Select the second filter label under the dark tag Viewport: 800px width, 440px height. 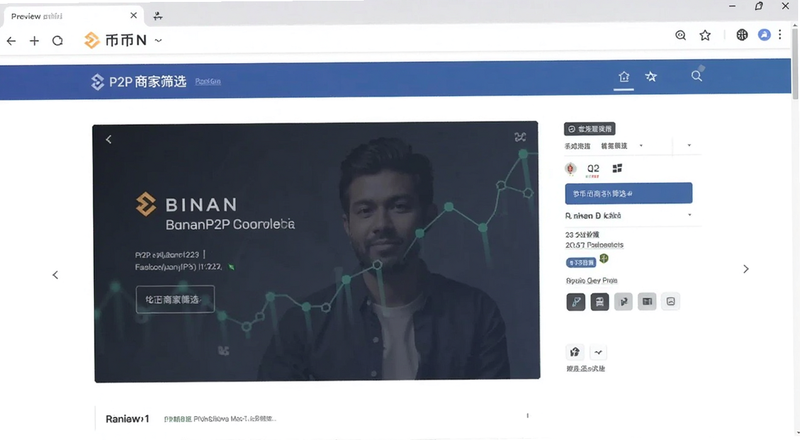[x=614, y=146]
